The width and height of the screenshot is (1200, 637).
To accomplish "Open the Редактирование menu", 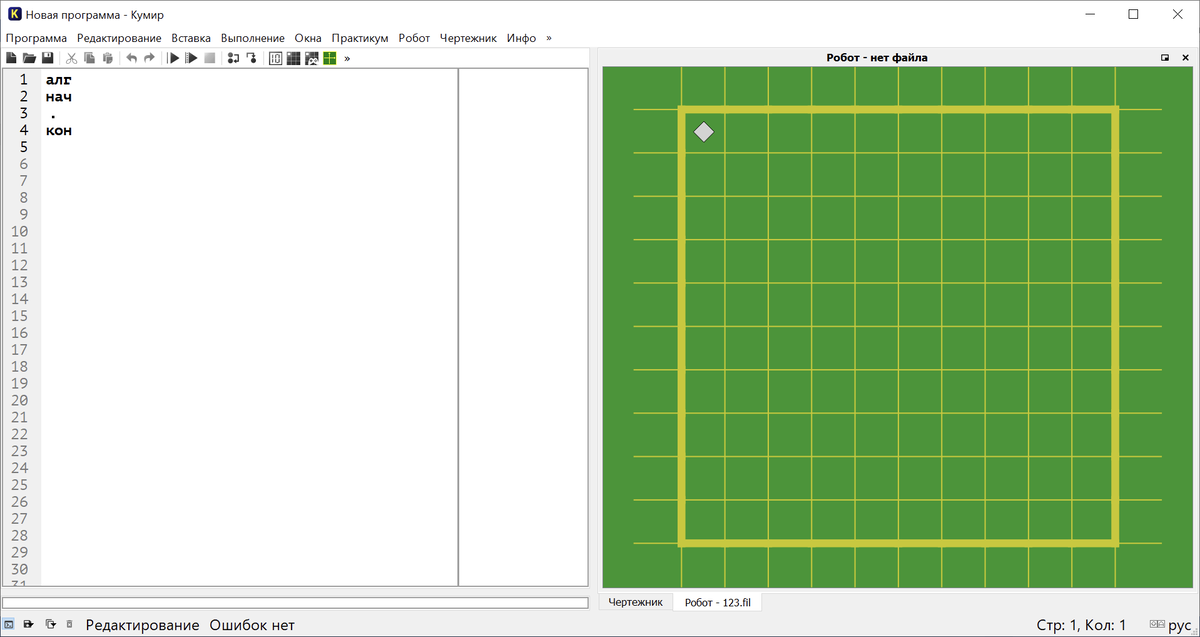I will [x=119, y=38].
